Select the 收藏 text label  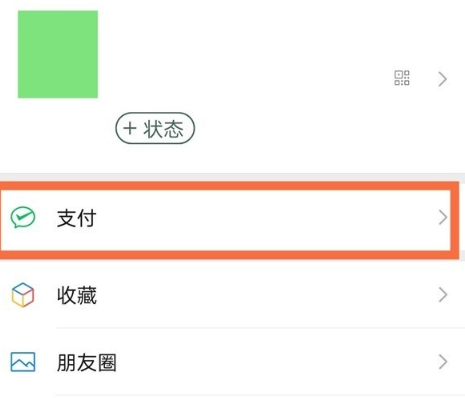point(77,295)
